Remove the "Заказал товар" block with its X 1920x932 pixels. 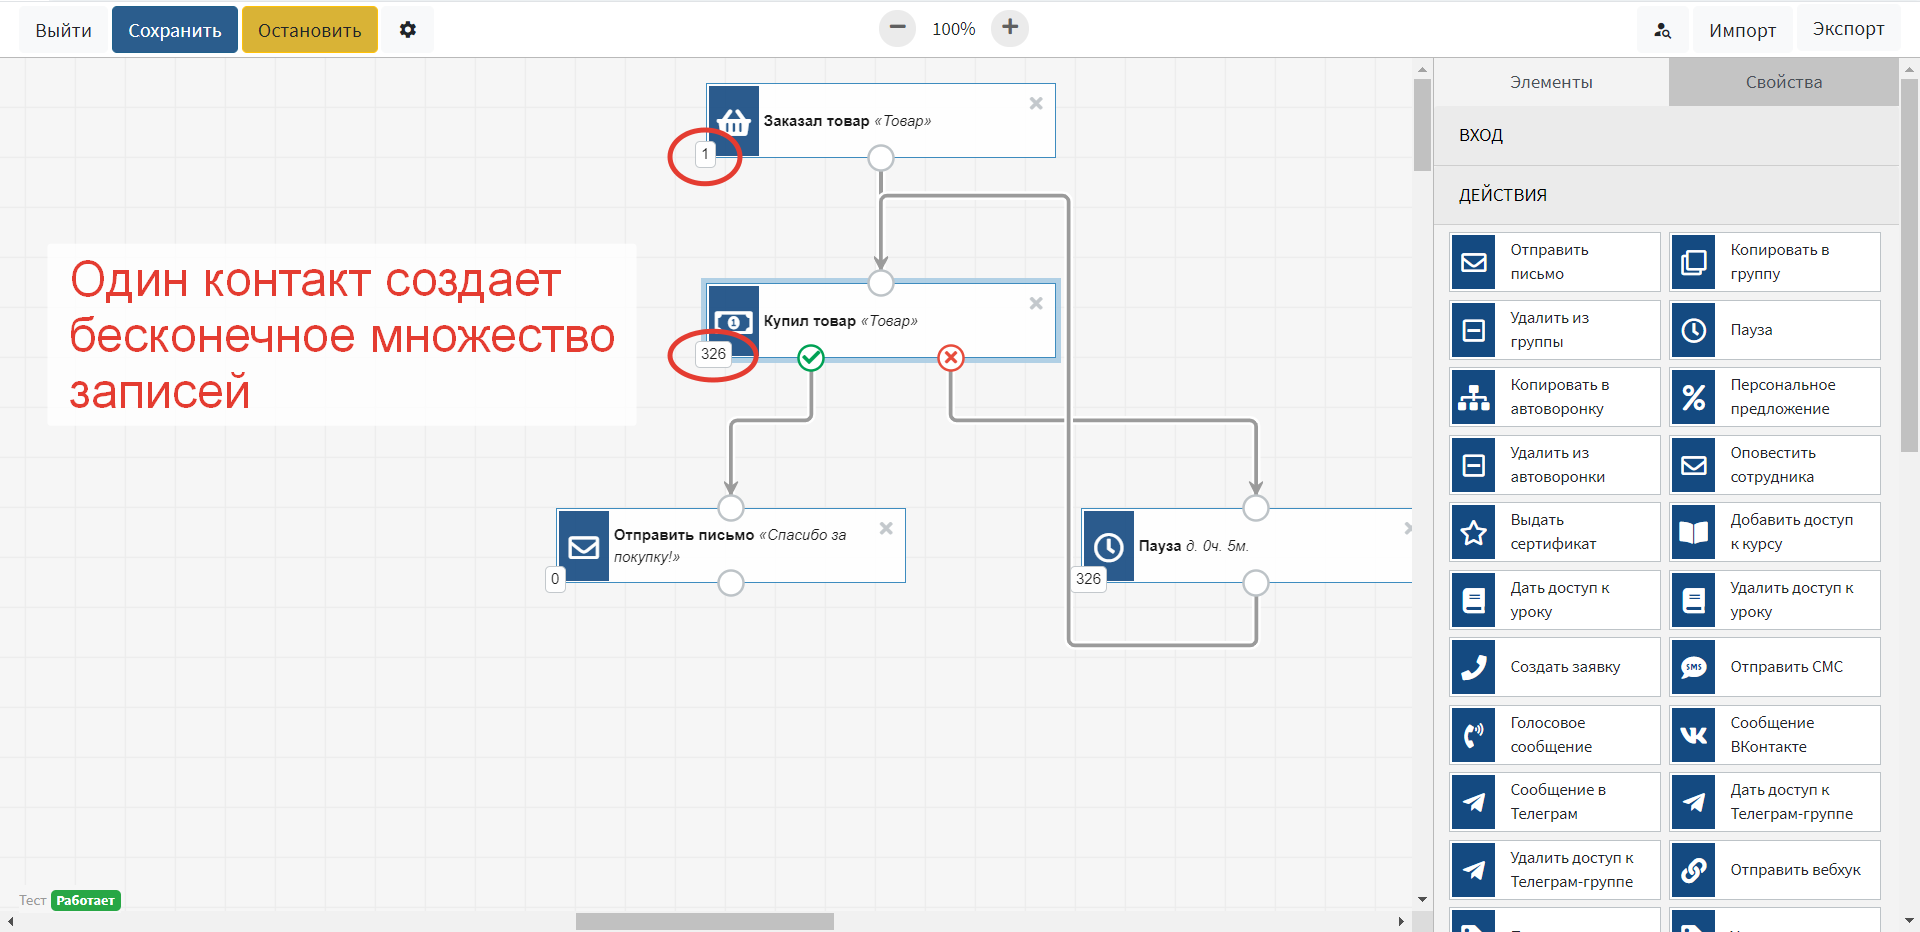pyautogui.click(x=1036, y=103)
